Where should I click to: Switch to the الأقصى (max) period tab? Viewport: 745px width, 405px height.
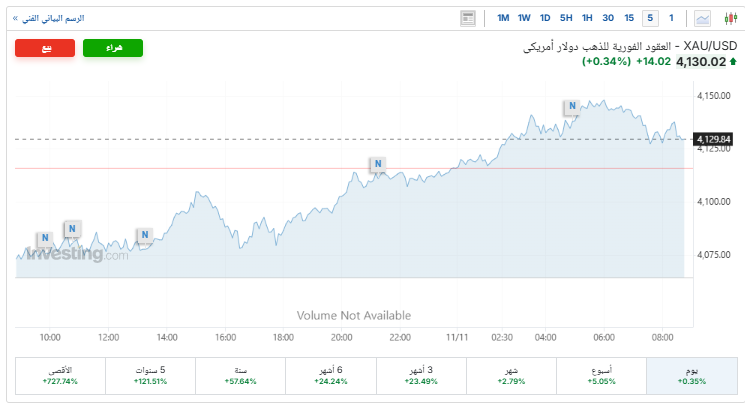coord(60,375)
